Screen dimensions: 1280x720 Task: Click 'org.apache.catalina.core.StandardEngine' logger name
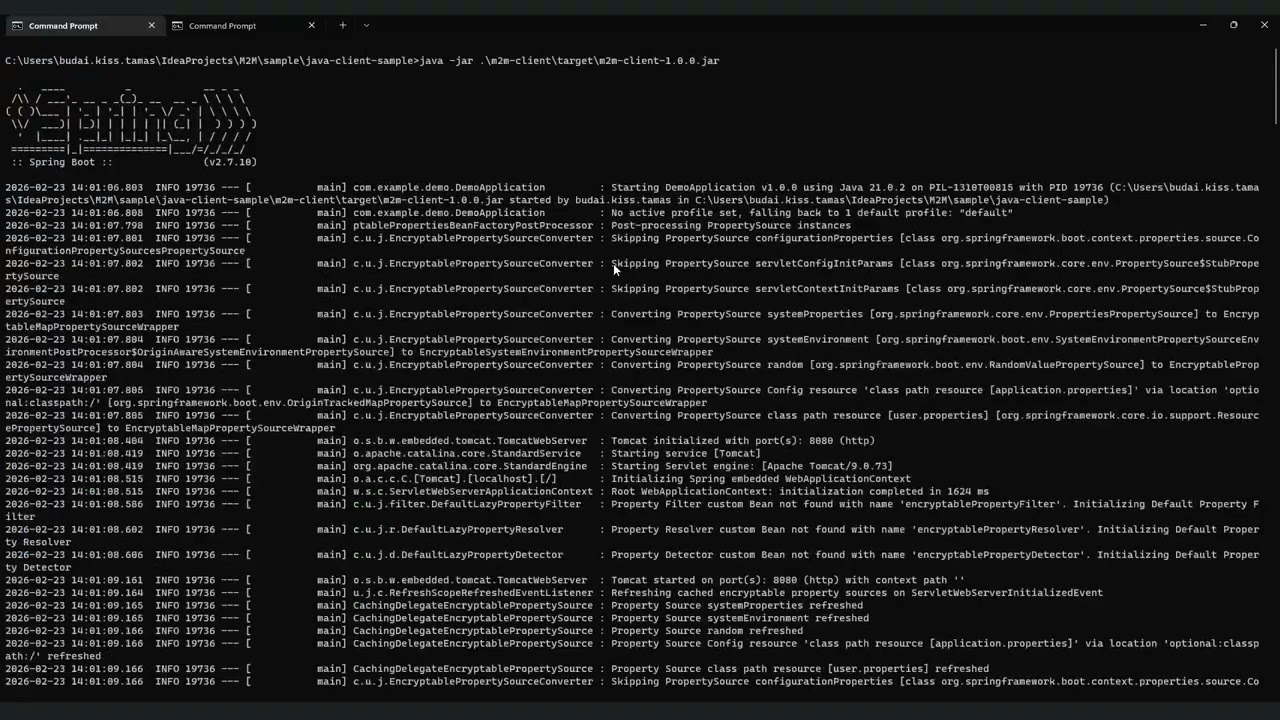[470, 466]
